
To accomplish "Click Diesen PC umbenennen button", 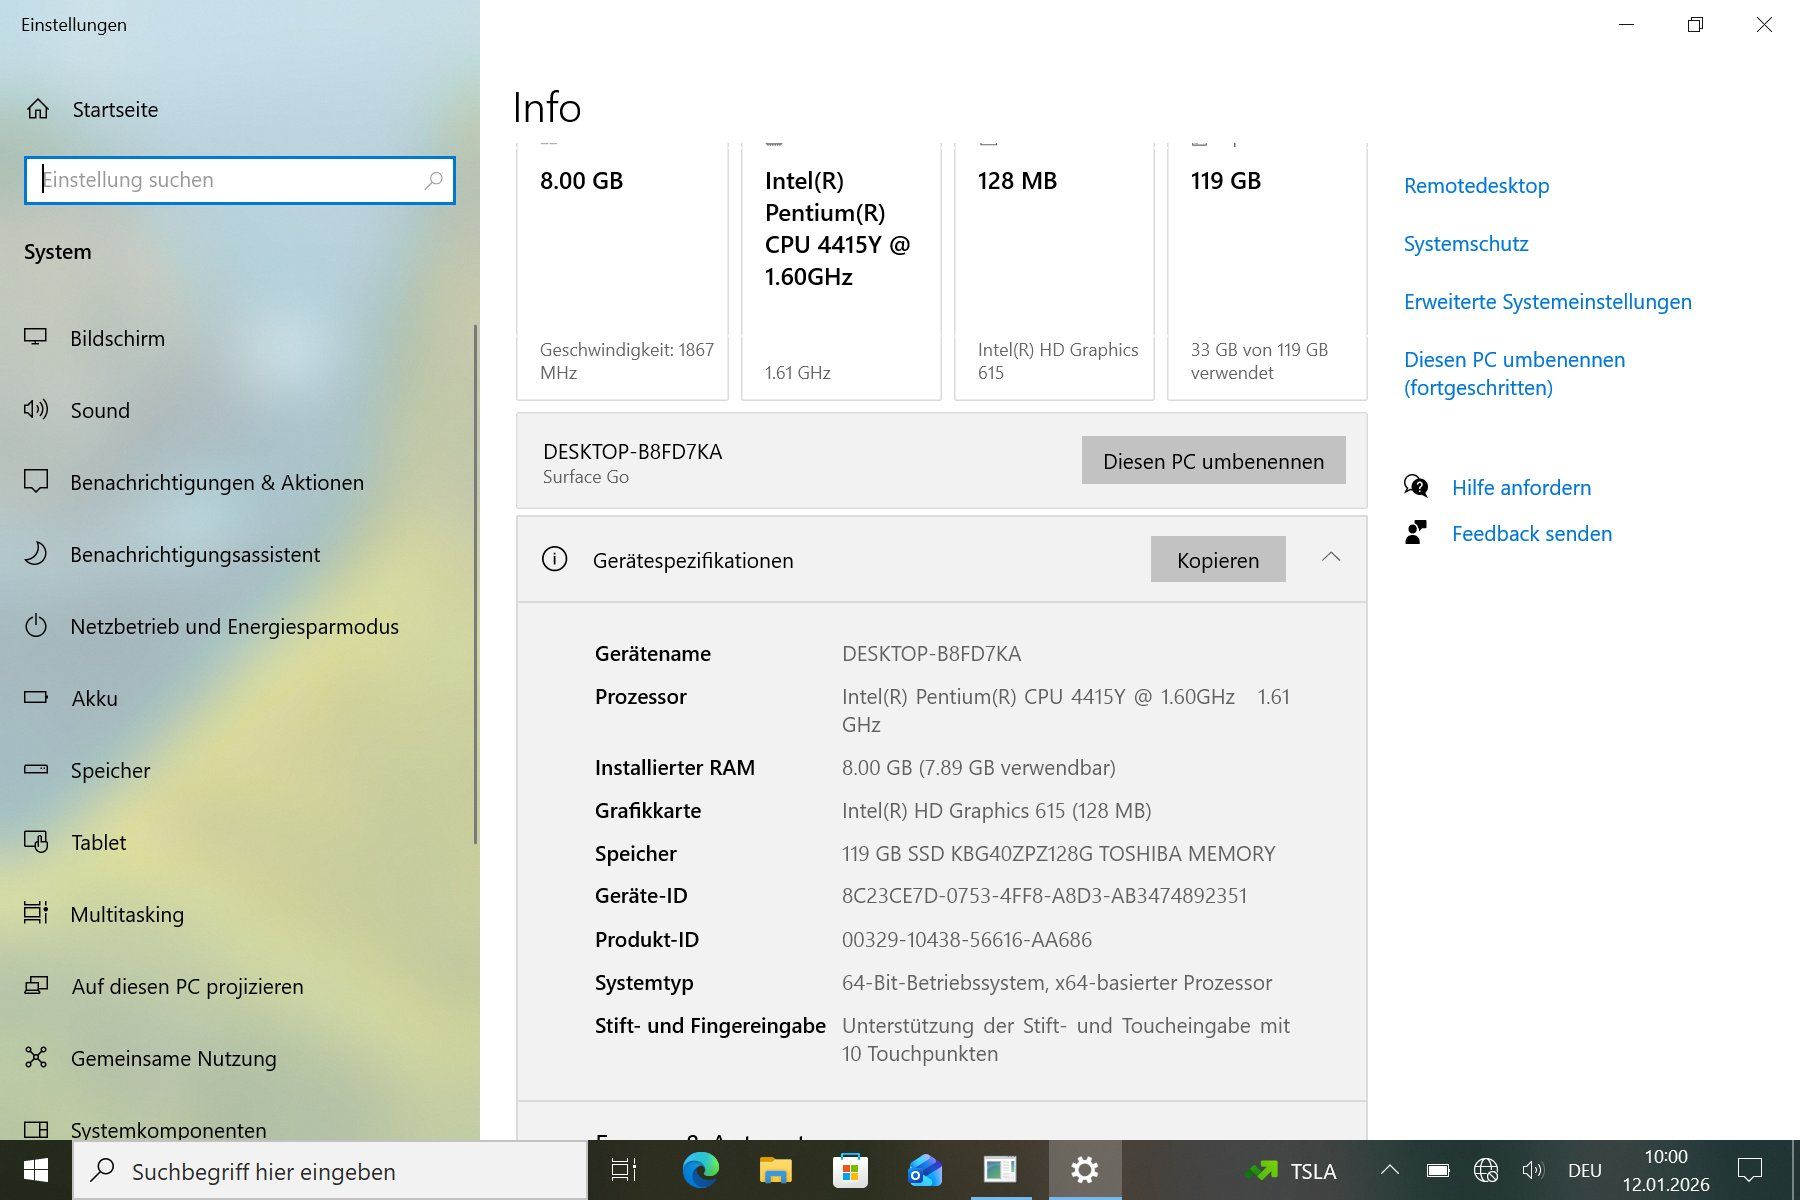I will [x=1213, y=461].
